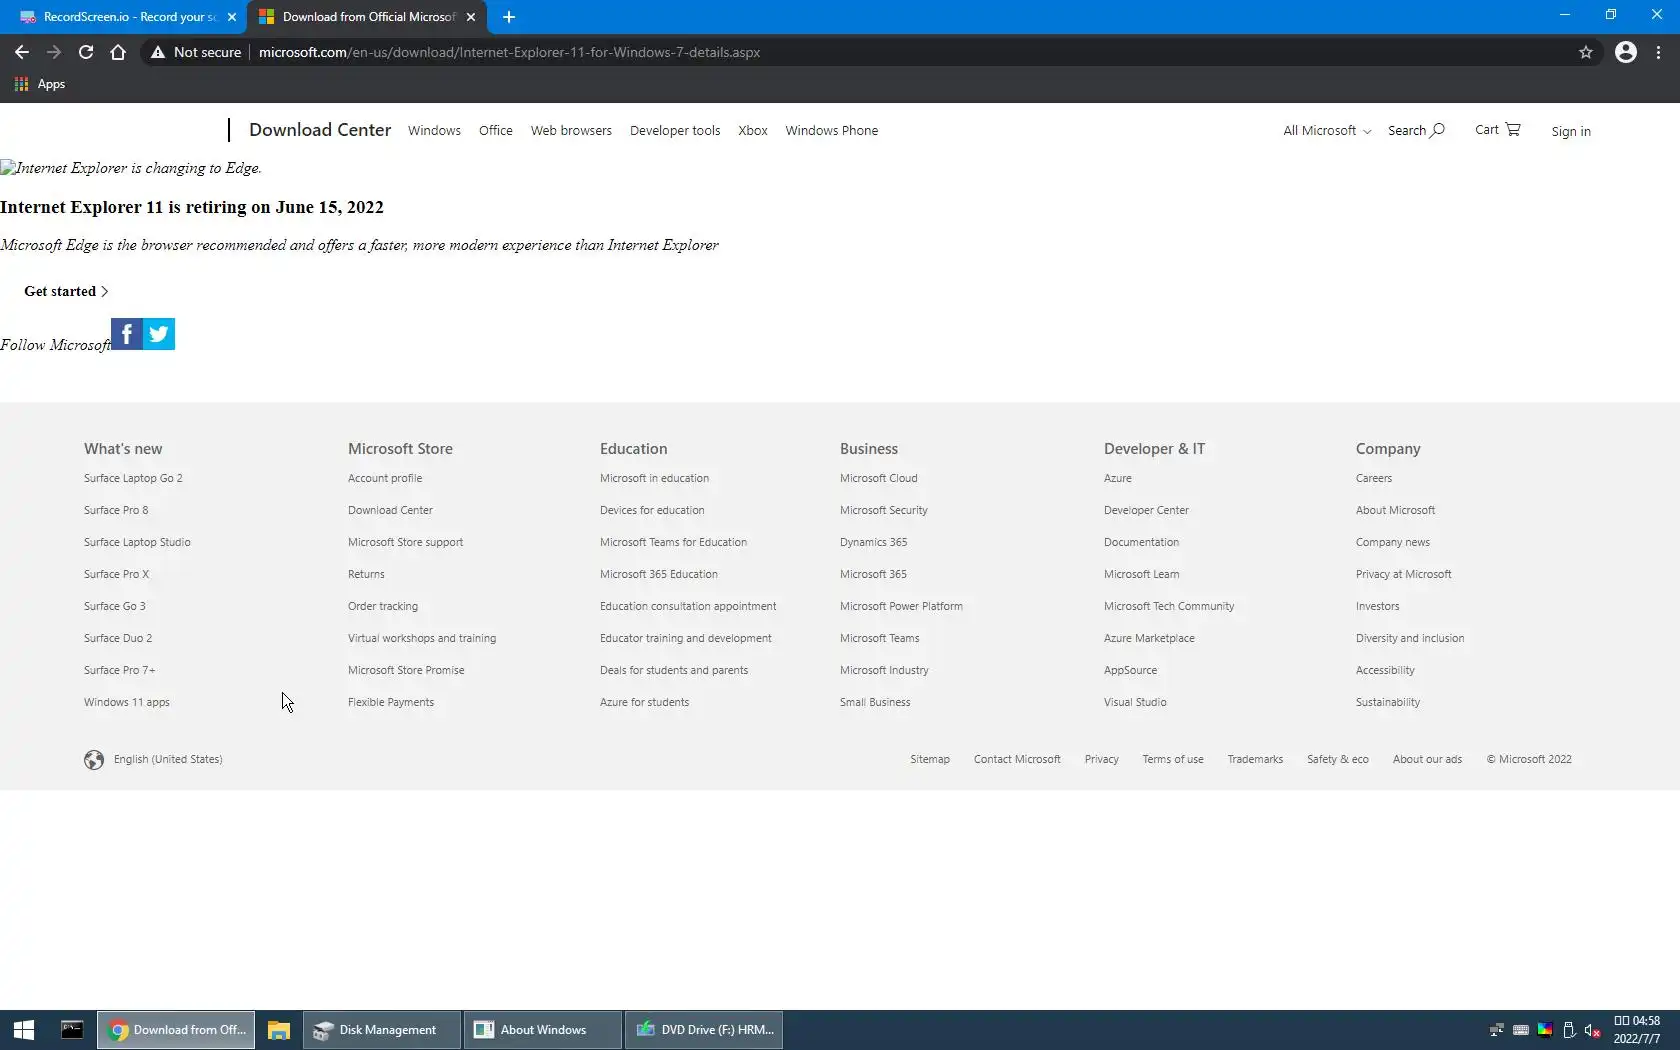Image resolution: width=1680 pixels, height=1050 pixels.
Task: Open the site Search
Action: coord(1416,130)
